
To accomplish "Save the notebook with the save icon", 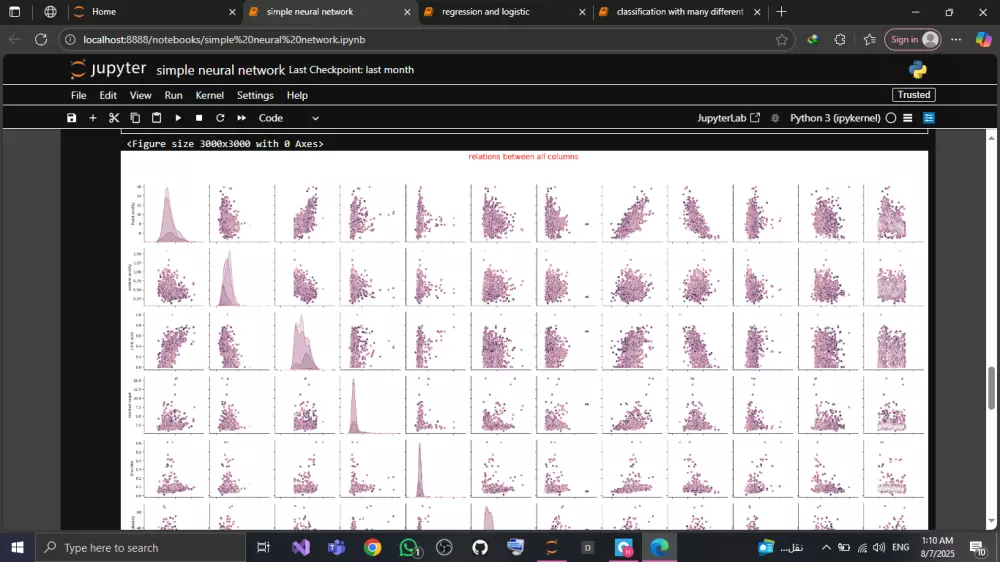I will tap(71, 118).
